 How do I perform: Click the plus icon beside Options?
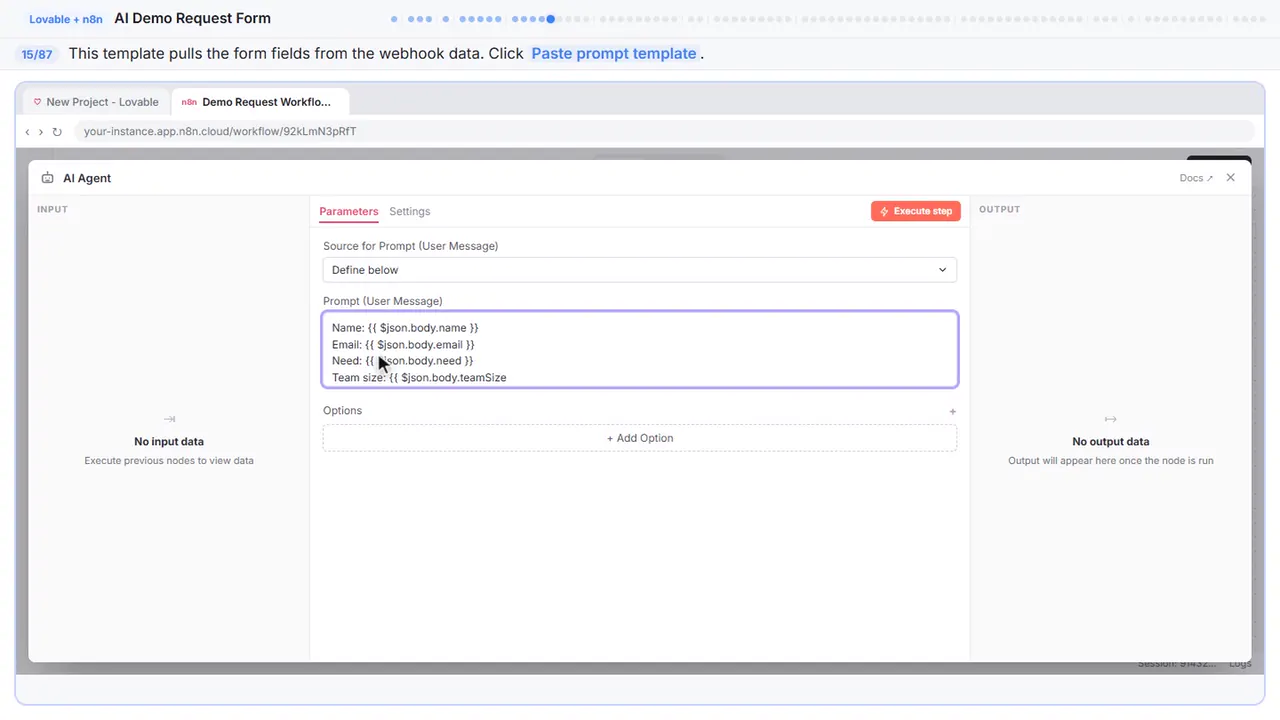click(x=952, y=411)
